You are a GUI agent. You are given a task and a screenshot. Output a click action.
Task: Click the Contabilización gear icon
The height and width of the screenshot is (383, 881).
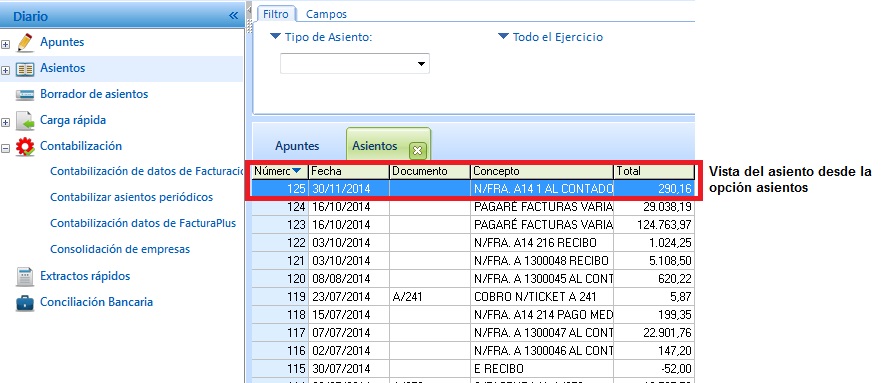coord(25,147)
